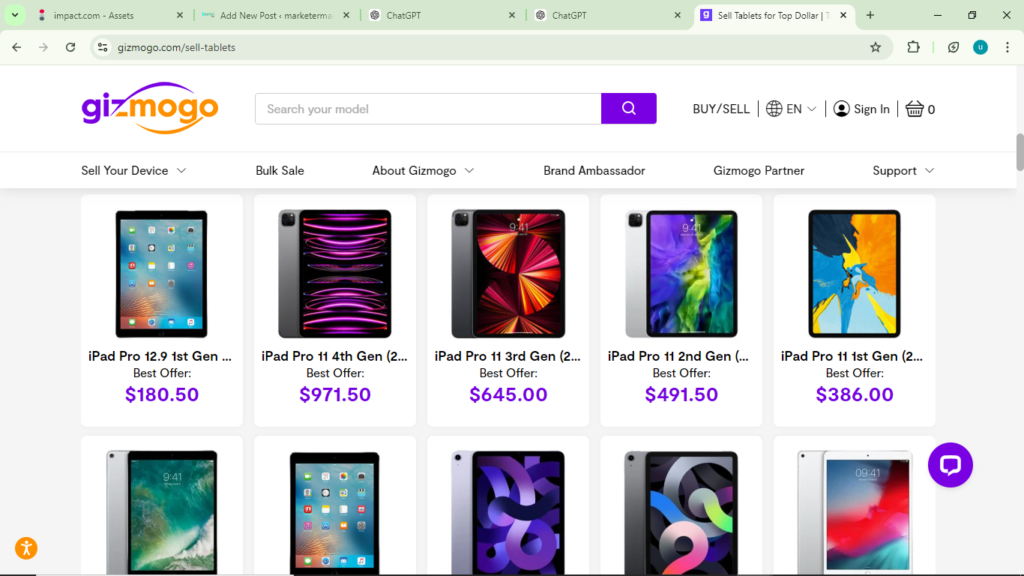
Task: Click the purple search magnifier button
Action: tap(628, 108)
